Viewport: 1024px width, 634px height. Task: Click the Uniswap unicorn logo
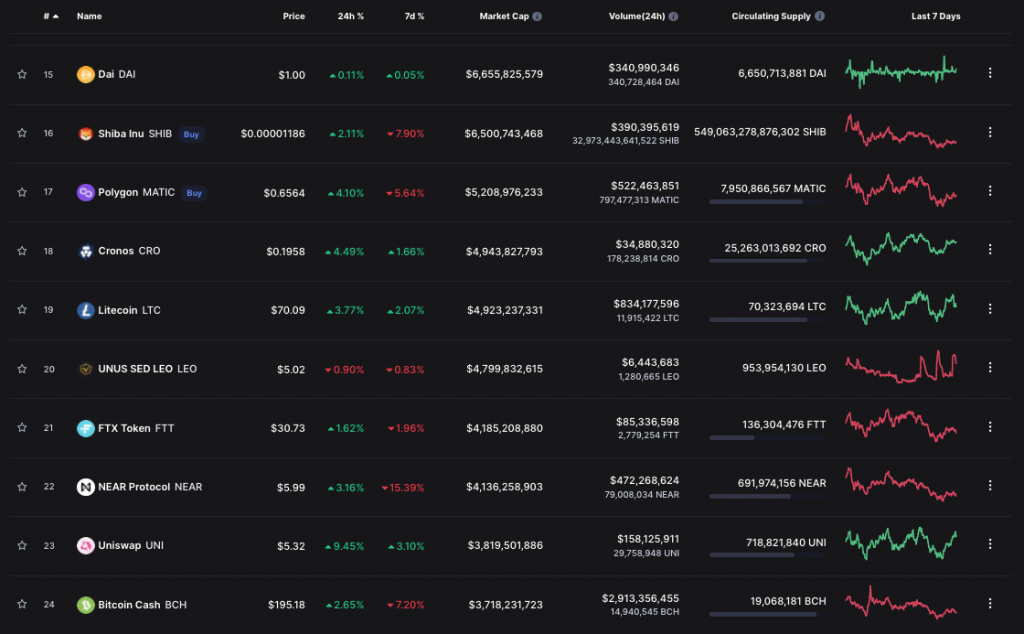click(86, 546)
